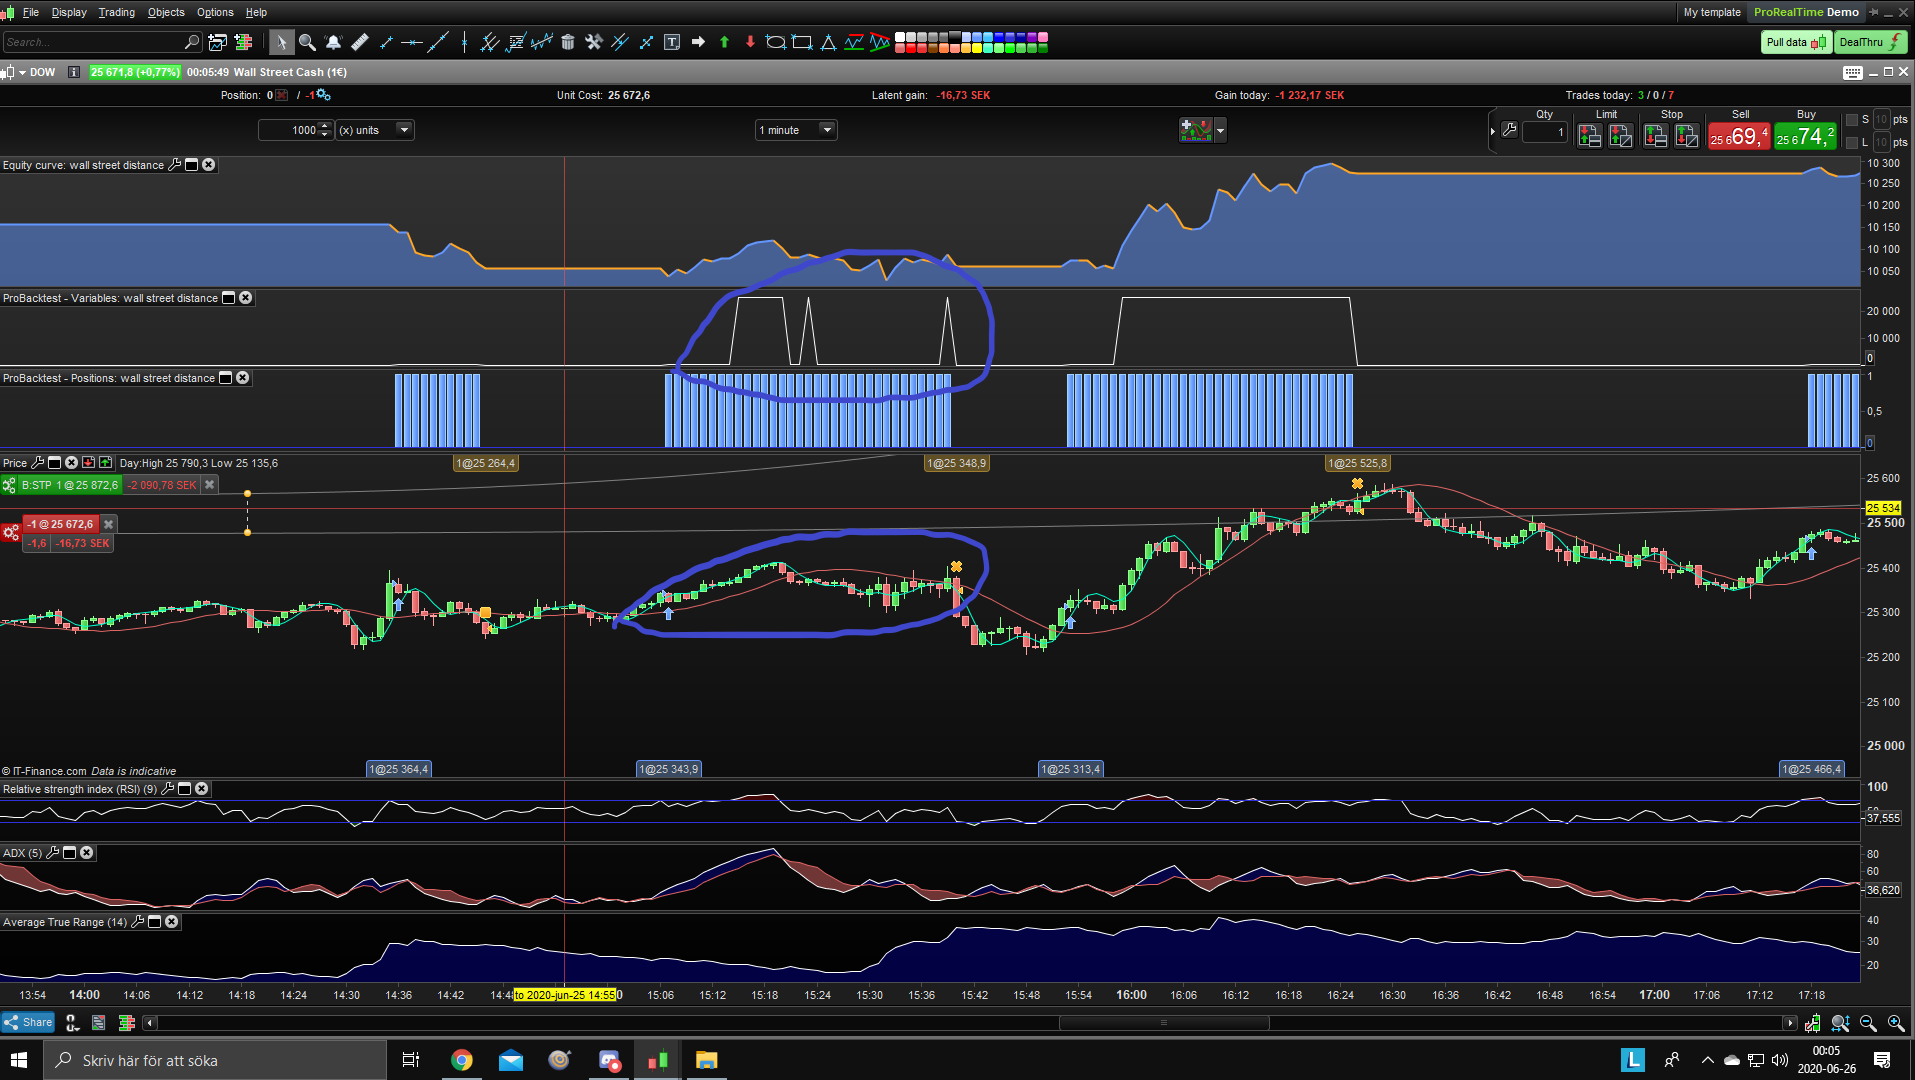Open DOW instrument info icon
This screenshot has height=1080, width=1915.
point(74,72)
